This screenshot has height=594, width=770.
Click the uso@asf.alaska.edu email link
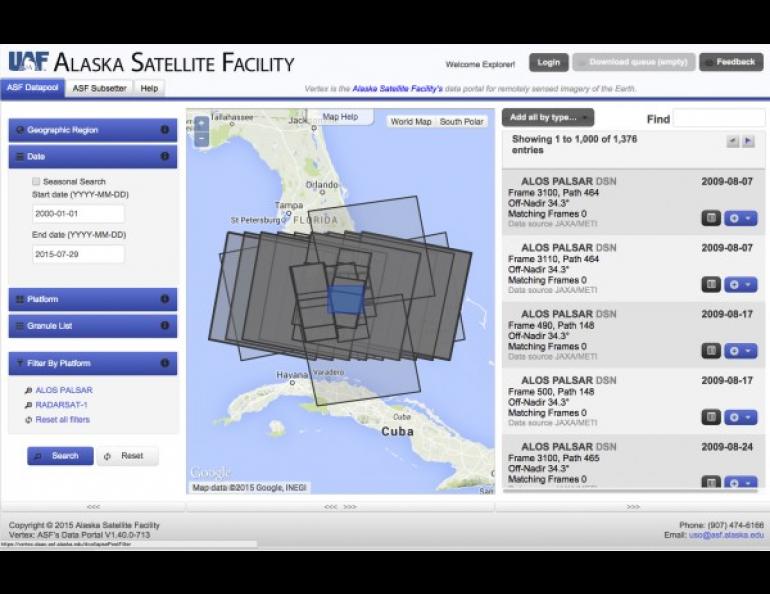[726, 535]
